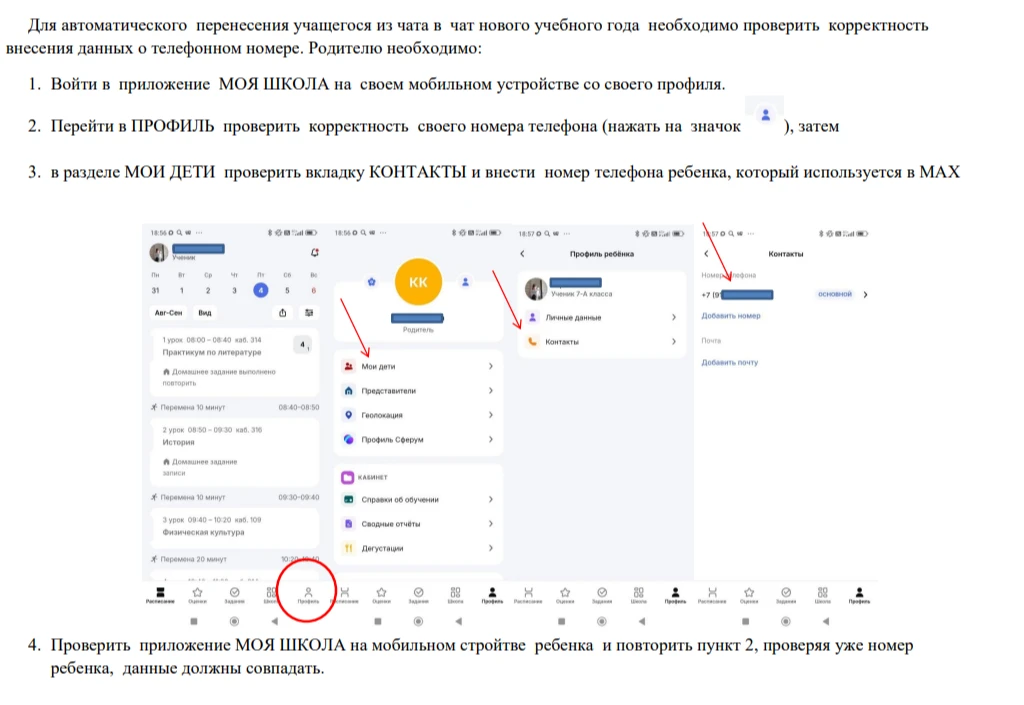This screenshot has width=1024, height=705.
Task: Open the chevron next to основной
Action: click(x=865, y=294)
